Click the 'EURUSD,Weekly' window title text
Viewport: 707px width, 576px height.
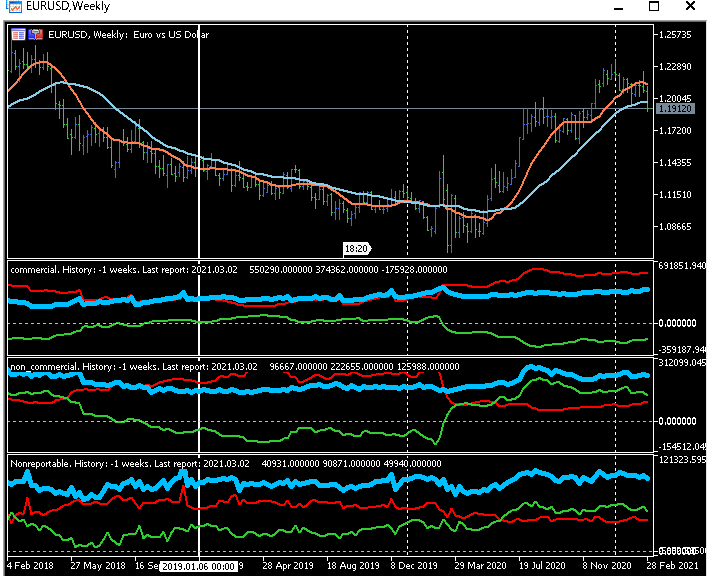68,6
